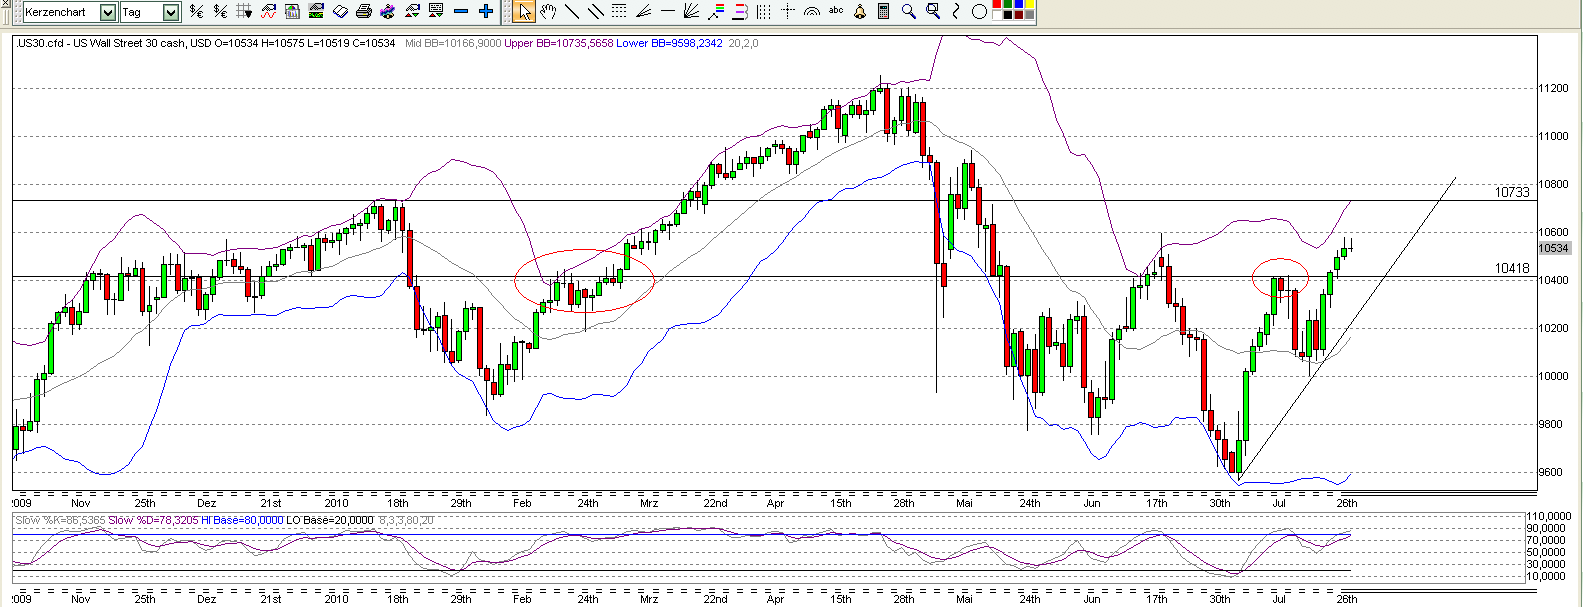The height and width of the screenshot is (607, 1583).
Task: Click the colorful layers palette icon
Action: 388,11
